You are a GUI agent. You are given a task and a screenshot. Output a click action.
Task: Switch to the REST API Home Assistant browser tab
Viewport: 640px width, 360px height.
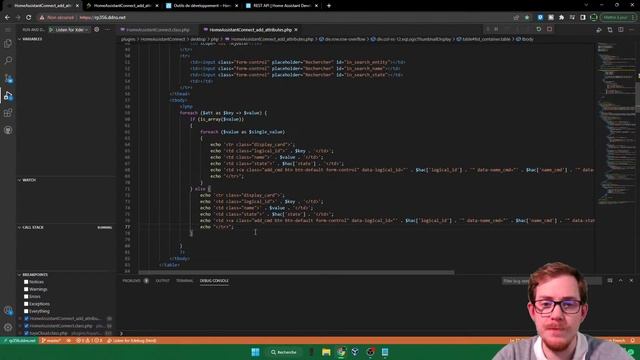pyautogui.click(x=282, y=6)
